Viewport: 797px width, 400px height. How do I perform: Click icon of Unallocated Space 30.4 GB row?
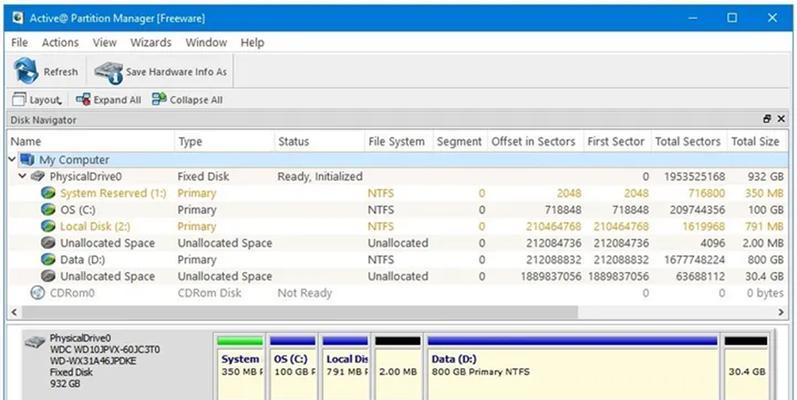[x=48, y=276]
